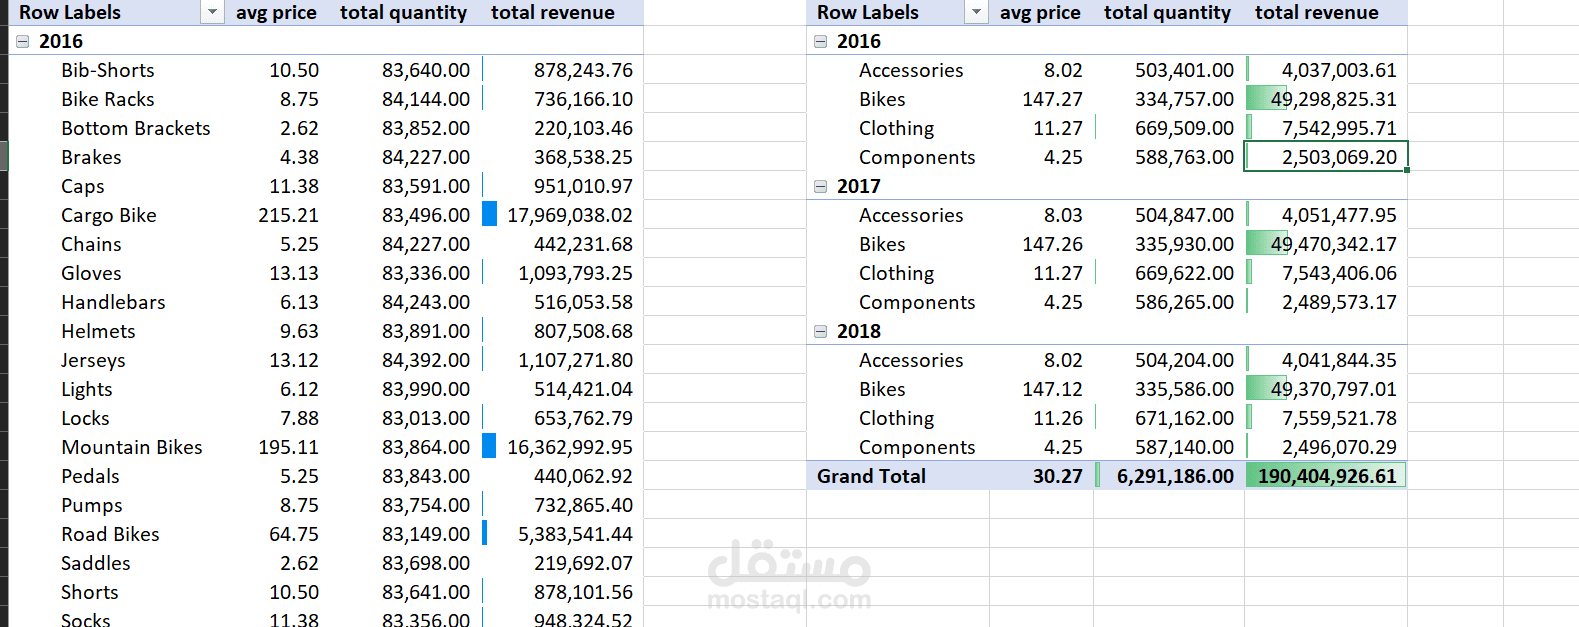
Task: Click the Chains row label
Action: click(x=91, y=245)
